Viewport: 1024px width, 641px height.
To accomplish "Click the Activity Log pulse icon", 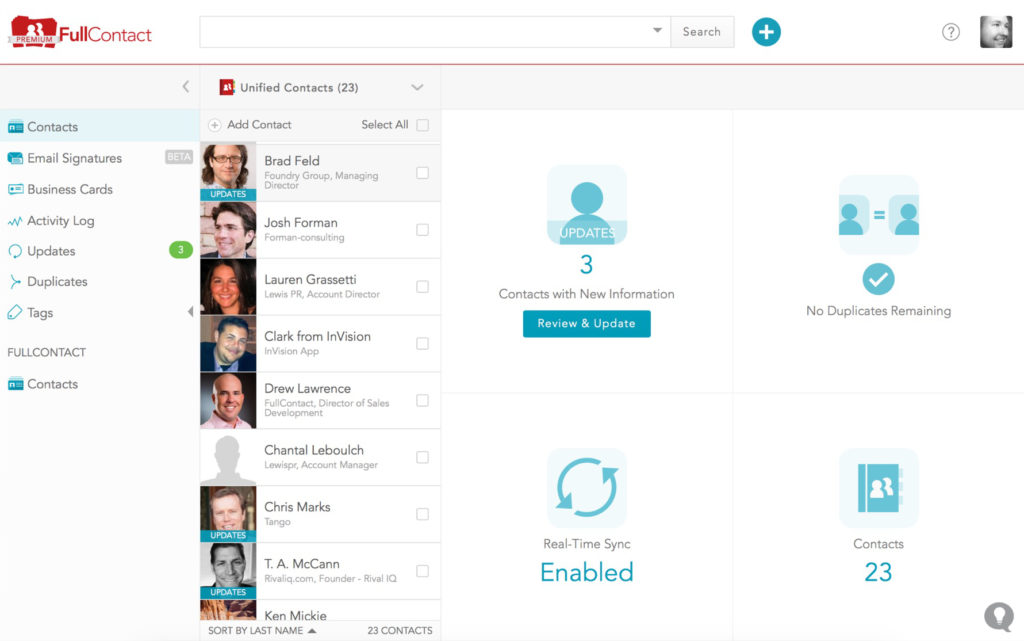I will [15, 221].
